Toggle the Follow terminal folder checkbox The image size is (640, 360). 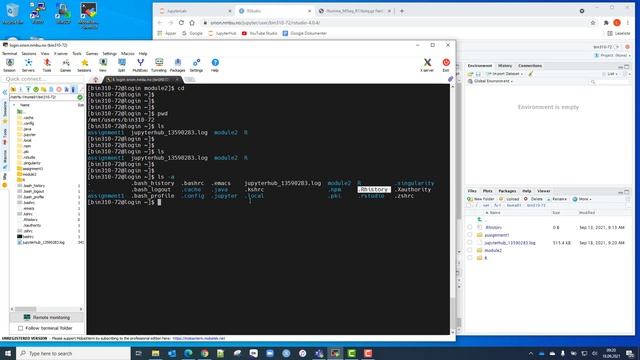click(20, 328)
